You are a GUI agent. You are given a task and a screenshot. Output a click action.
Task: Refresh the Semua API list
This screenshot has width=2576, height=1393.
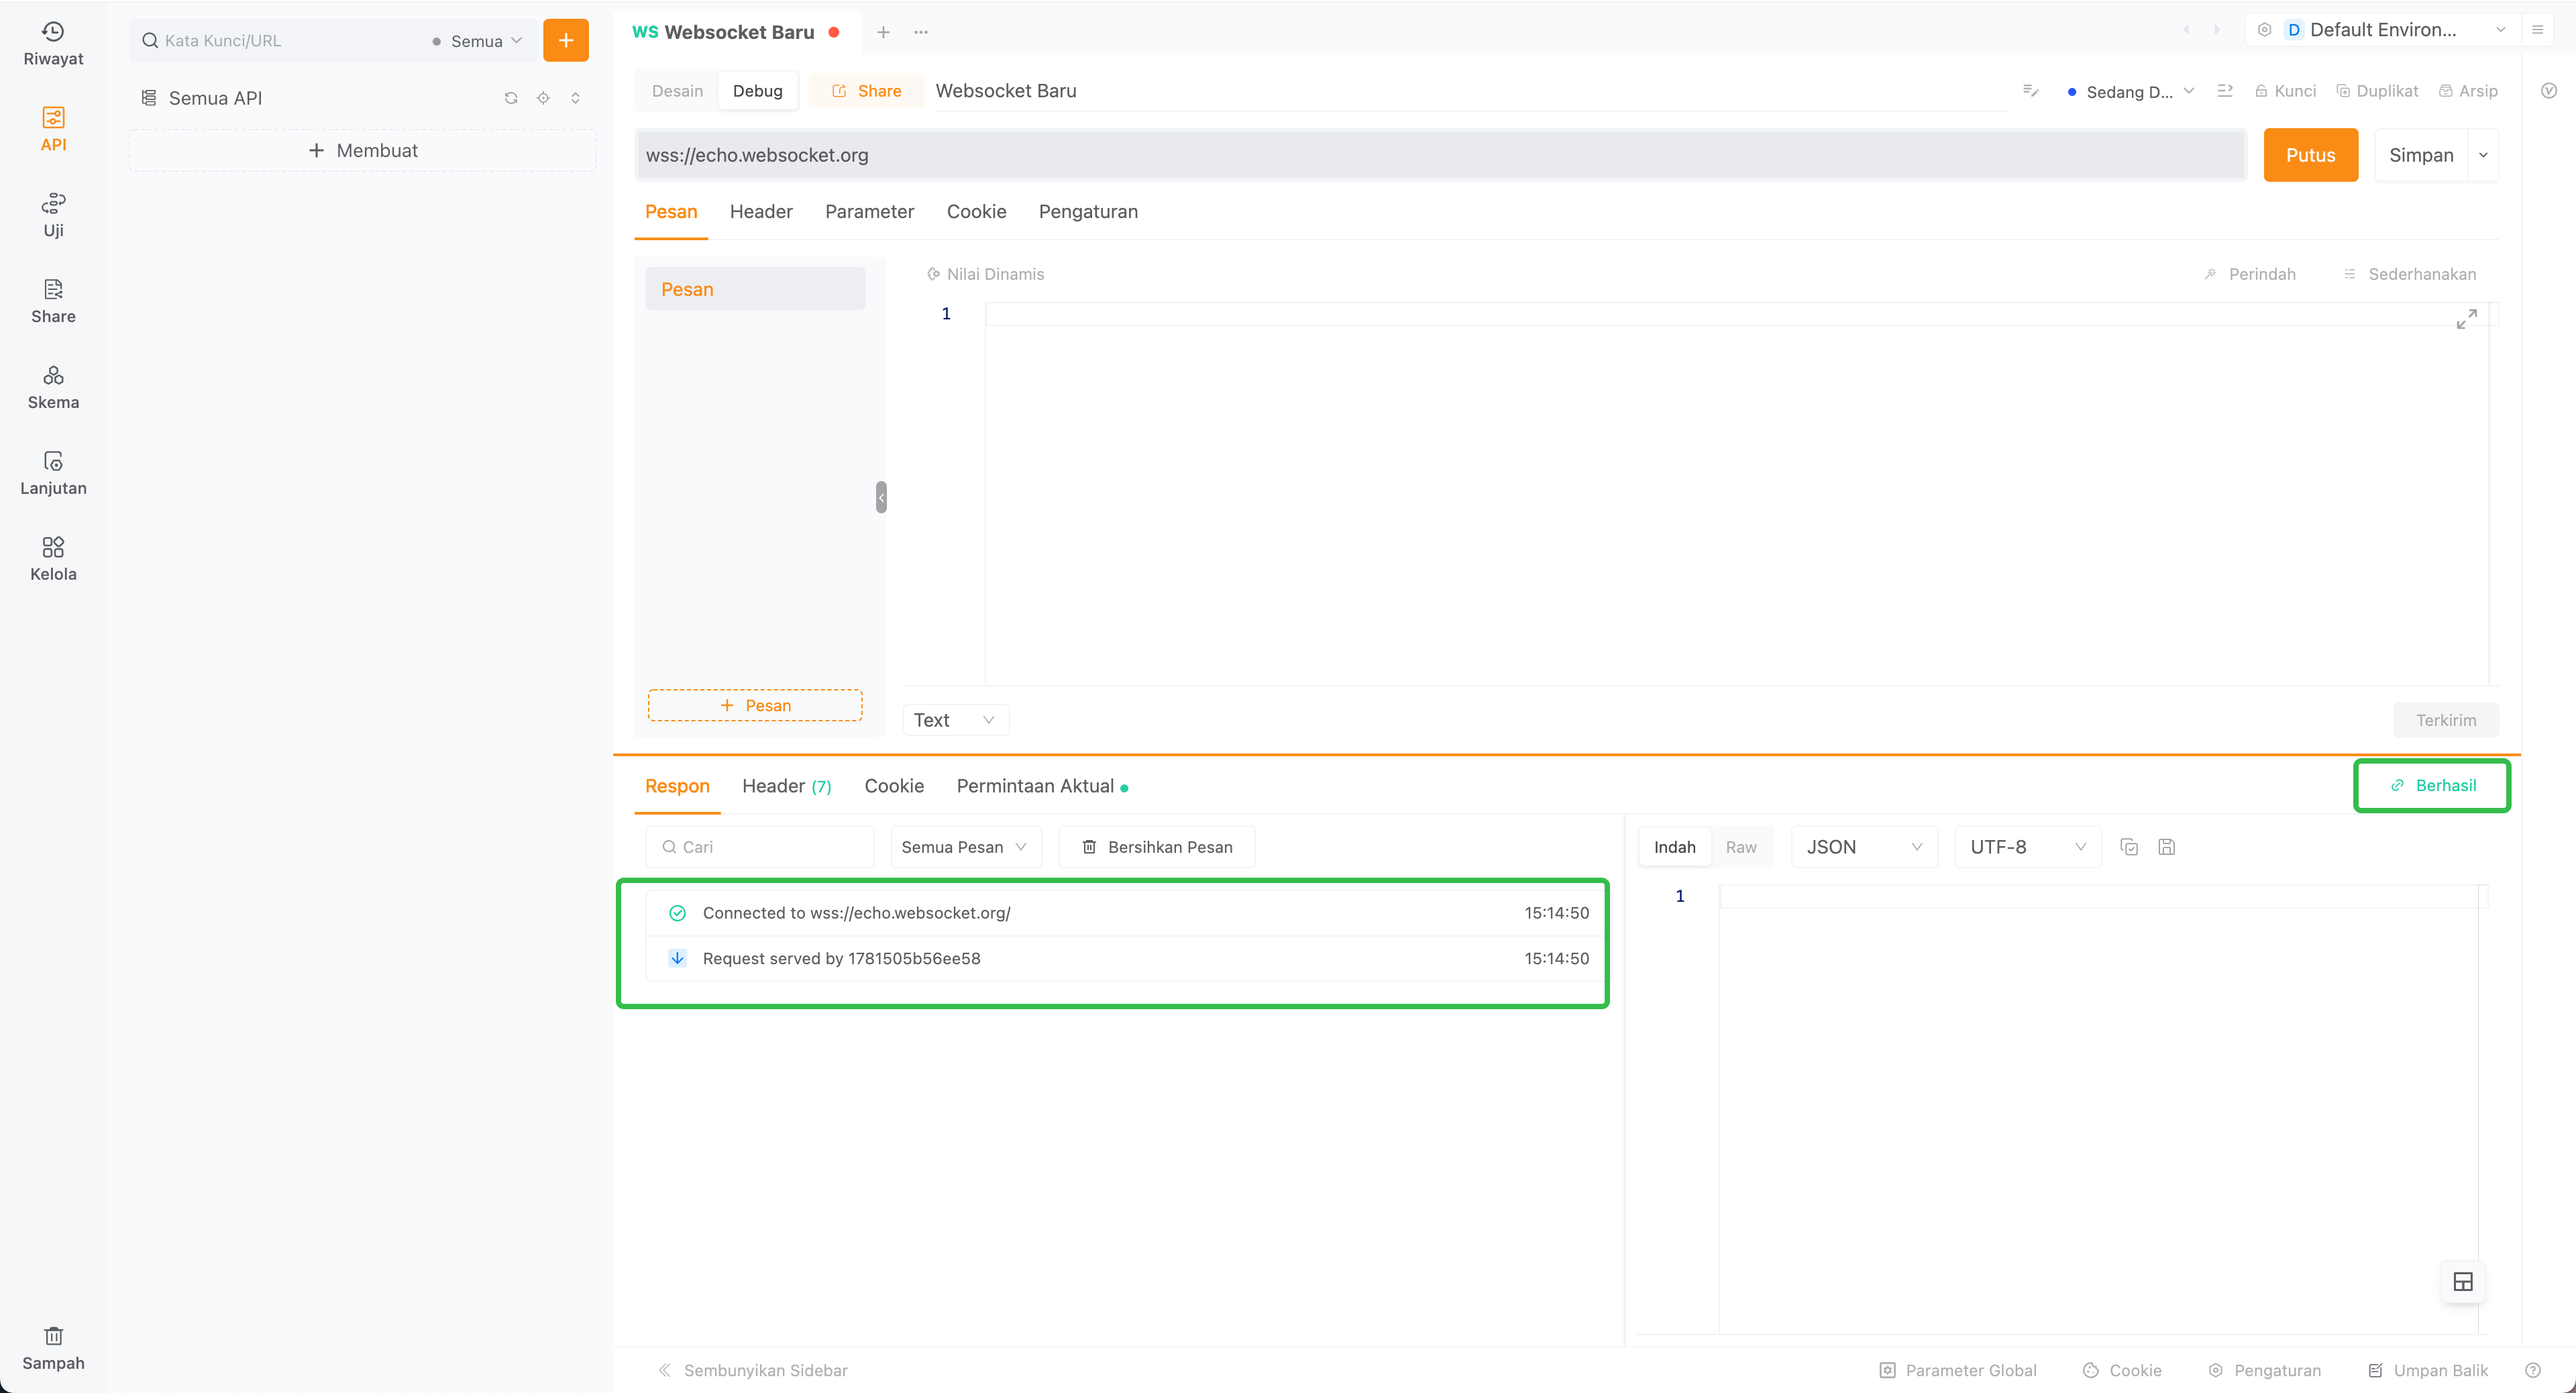pyautogui.click(x=511, y=98)
